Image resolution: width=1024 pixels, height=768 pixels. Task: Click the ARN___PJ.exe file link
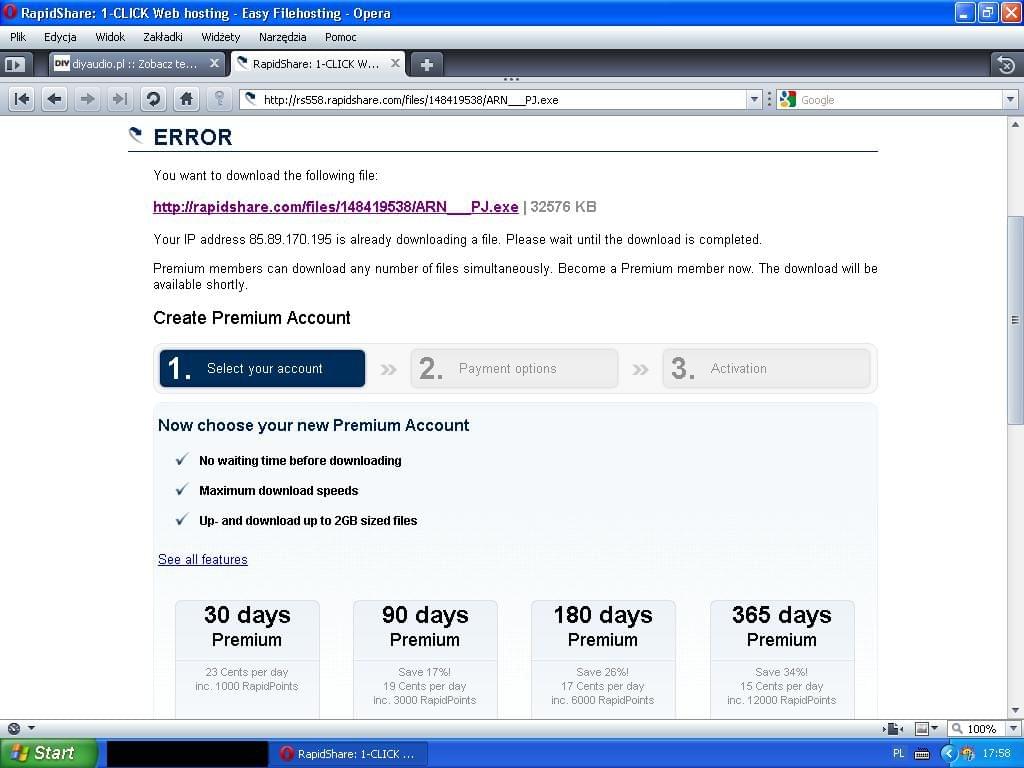[336, 207]
